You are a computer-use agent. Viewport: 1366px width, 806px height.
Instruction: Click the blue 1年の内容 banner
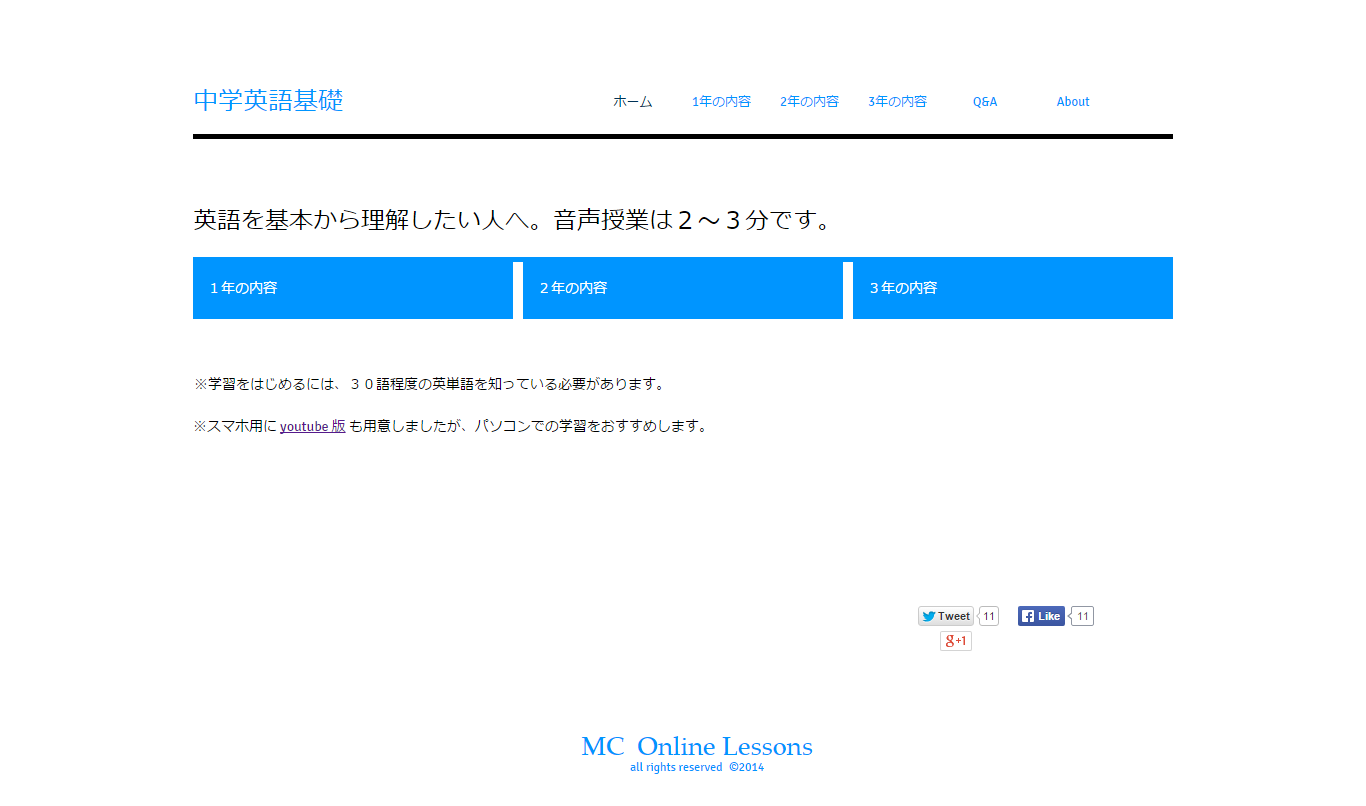pyautogui.click(x=352, y=288)
